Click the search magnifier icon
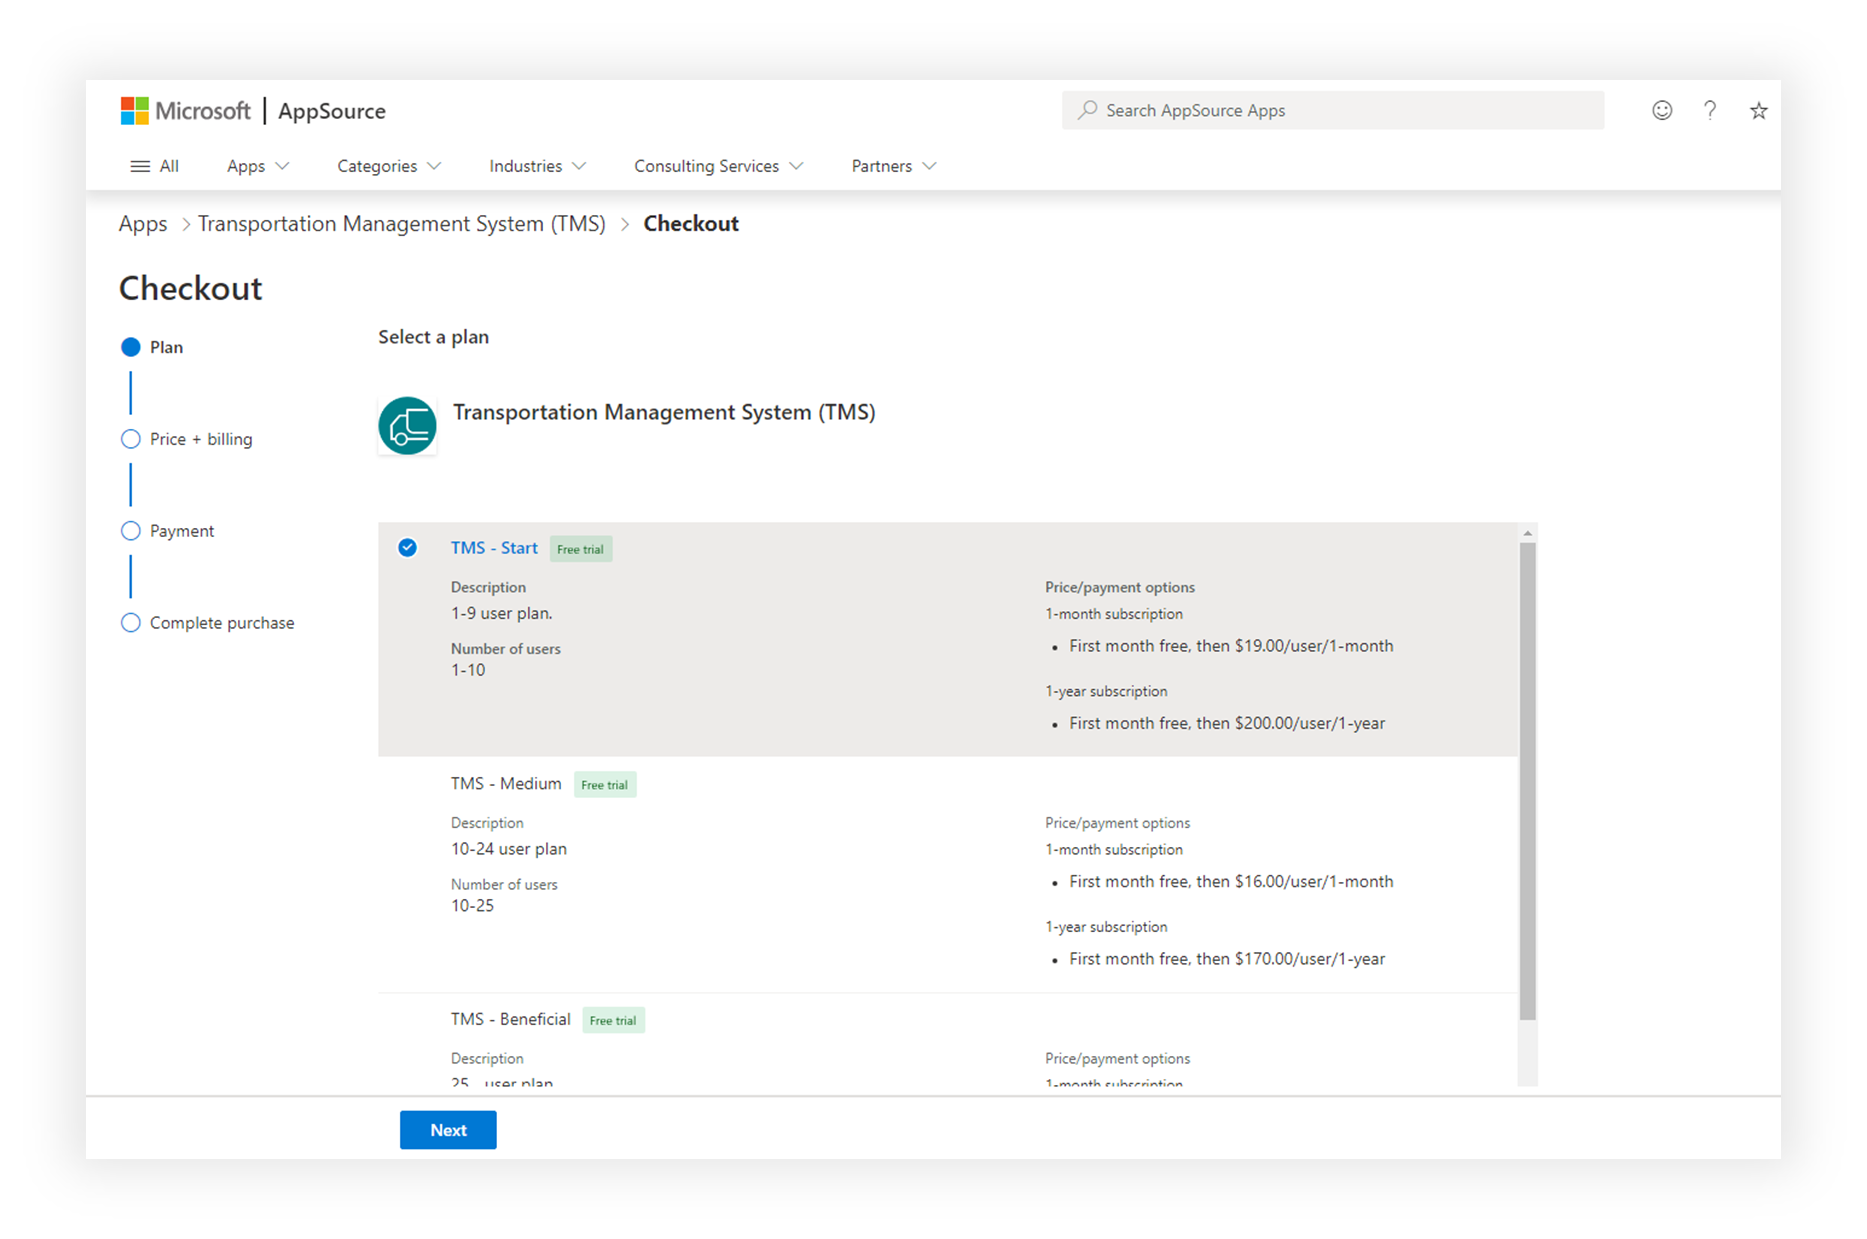The width and height of the screenshot is (1867, 1239). point(1087,110)
